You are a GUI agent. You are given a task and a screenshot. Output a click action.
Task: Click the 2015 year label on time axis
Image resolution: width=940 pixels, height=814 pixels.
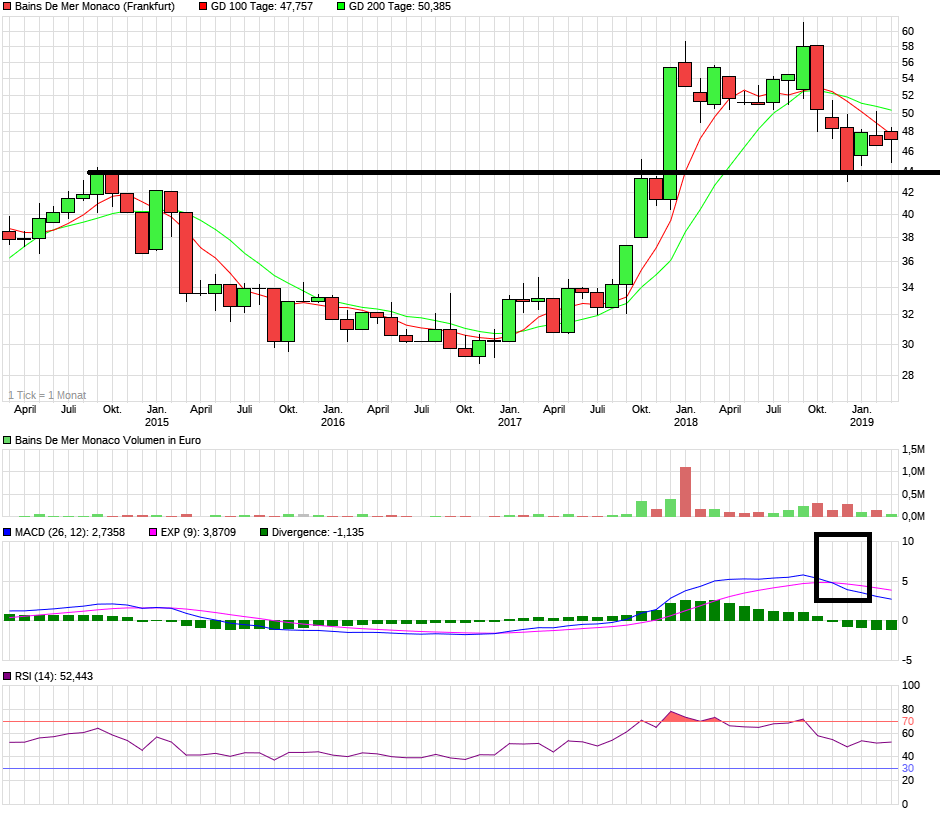point(156,422)
